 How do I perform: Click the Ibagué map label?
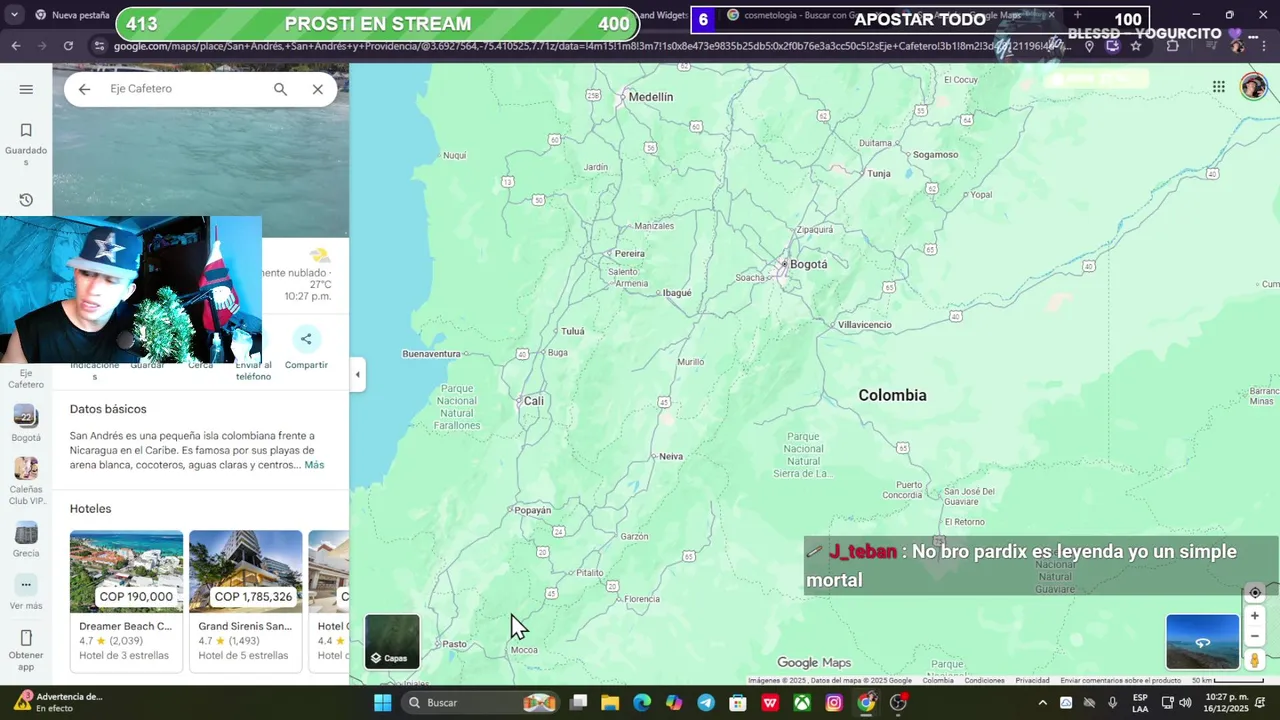(x=677, y=293)
